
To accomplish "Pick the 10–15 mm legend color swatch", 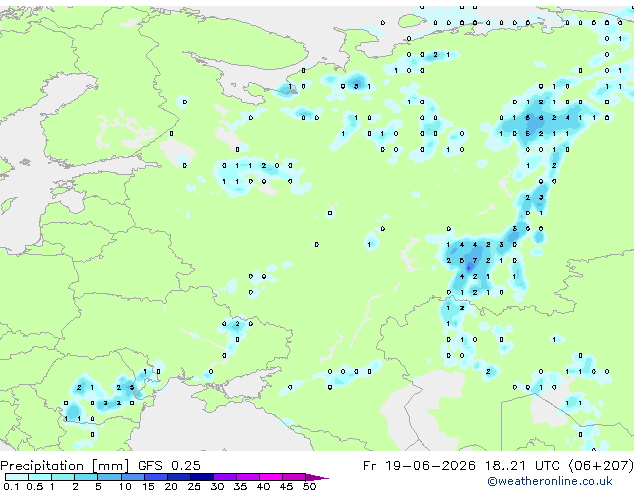I will coord(133,477).
